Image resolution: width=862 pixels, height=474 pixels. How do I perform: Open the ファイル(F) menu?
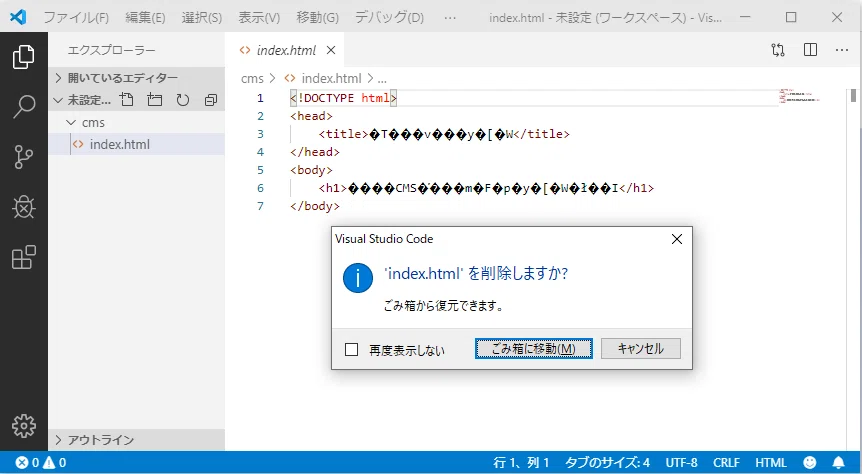pos(76,18)
